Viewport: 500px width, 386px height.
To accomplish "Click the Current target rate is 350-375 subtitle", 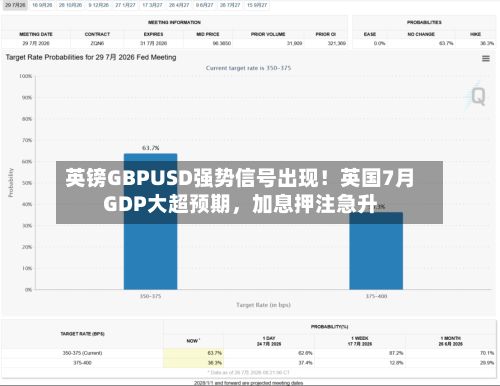I will (x=248, y=68).
